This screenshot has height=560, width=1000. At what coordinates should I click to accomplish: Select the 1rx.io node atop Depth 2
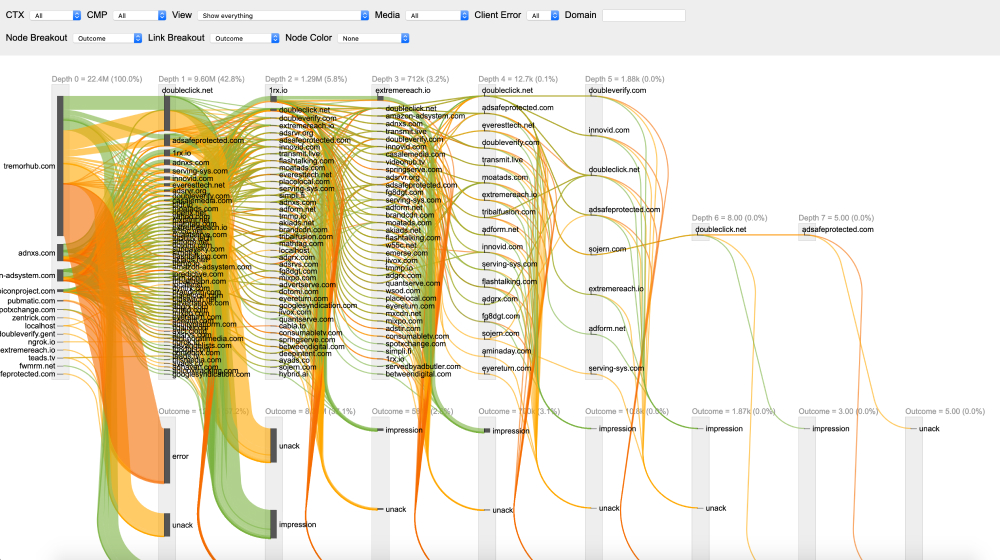click(x=278, y=90)
